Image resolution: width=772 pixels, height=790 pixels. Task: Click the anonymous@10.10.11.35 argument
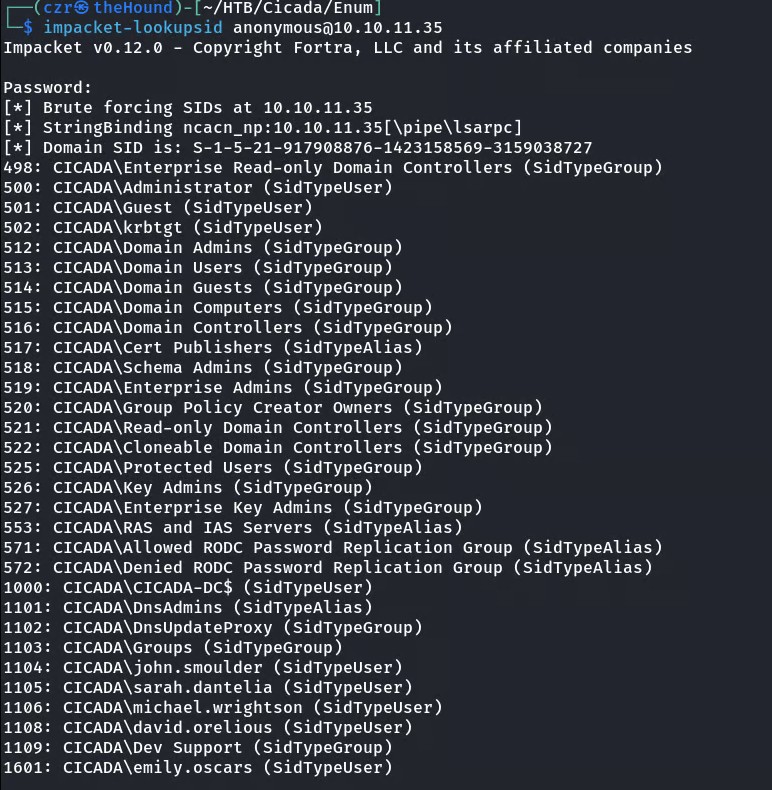click(322, 27)
